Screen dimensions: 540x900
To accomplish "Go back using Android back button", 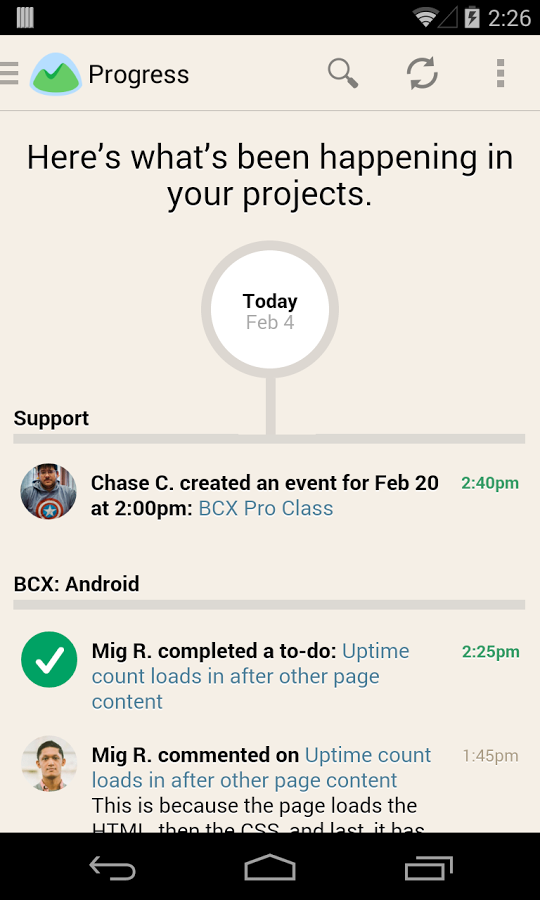I will [x=112, y=868].
